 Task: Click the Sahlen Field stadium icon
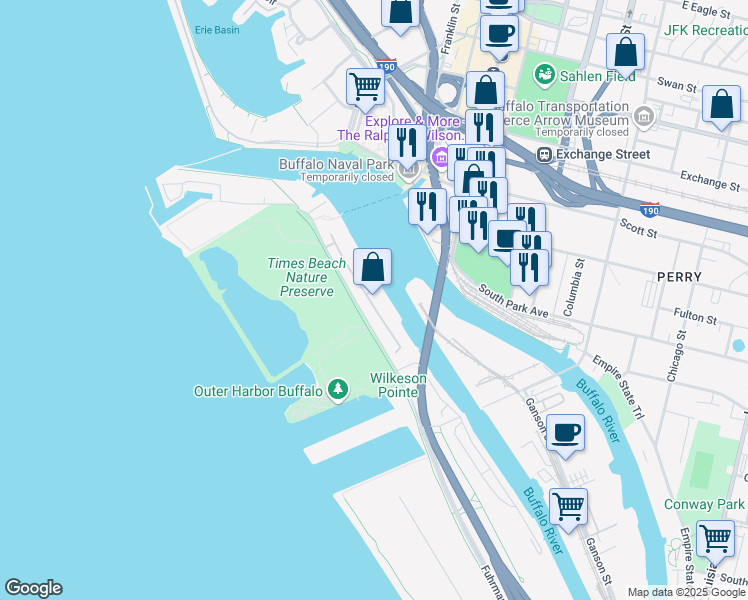(x=544, y=74)
